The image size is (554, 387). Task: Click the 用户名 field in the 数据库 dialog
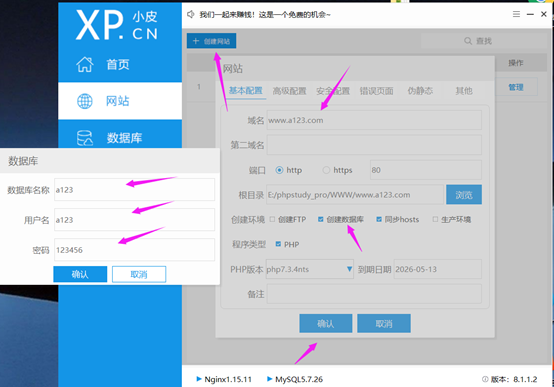coord(134,220)
